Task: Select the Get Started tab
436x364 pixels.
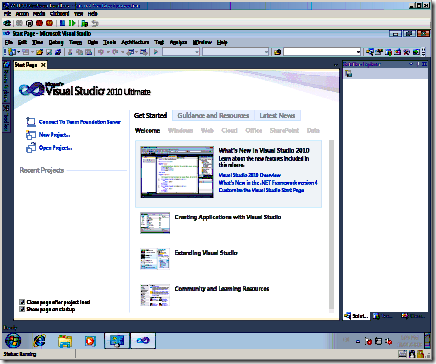Action: [x=150, y=116]
